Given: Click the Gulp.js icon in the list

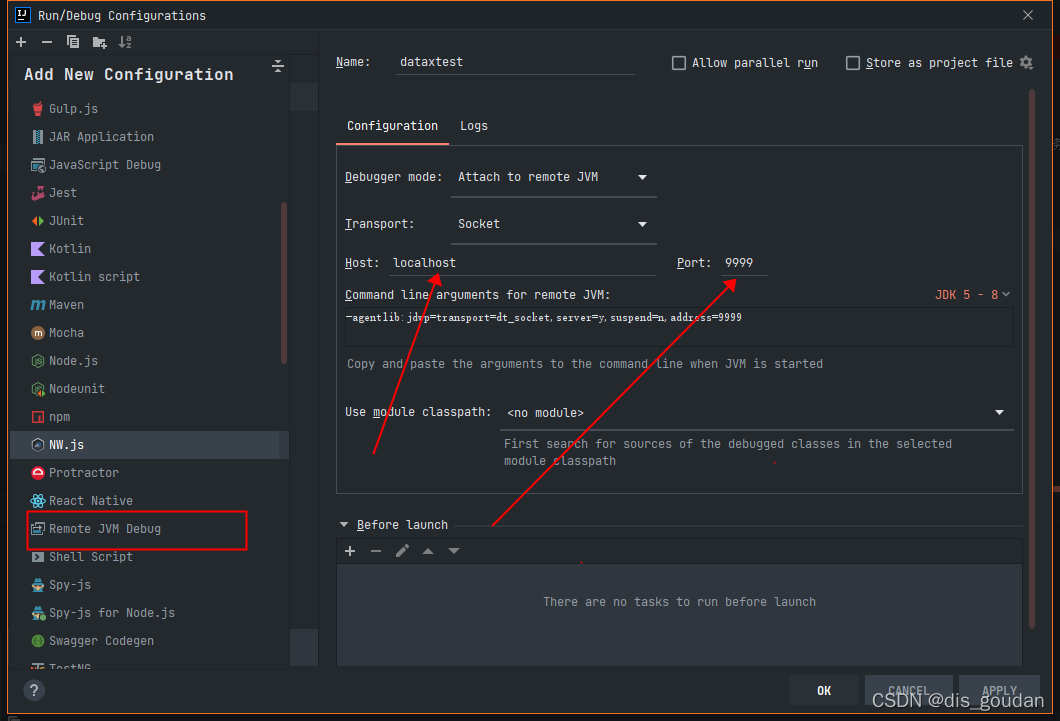Looking at the screenshot, I should 38,109.
